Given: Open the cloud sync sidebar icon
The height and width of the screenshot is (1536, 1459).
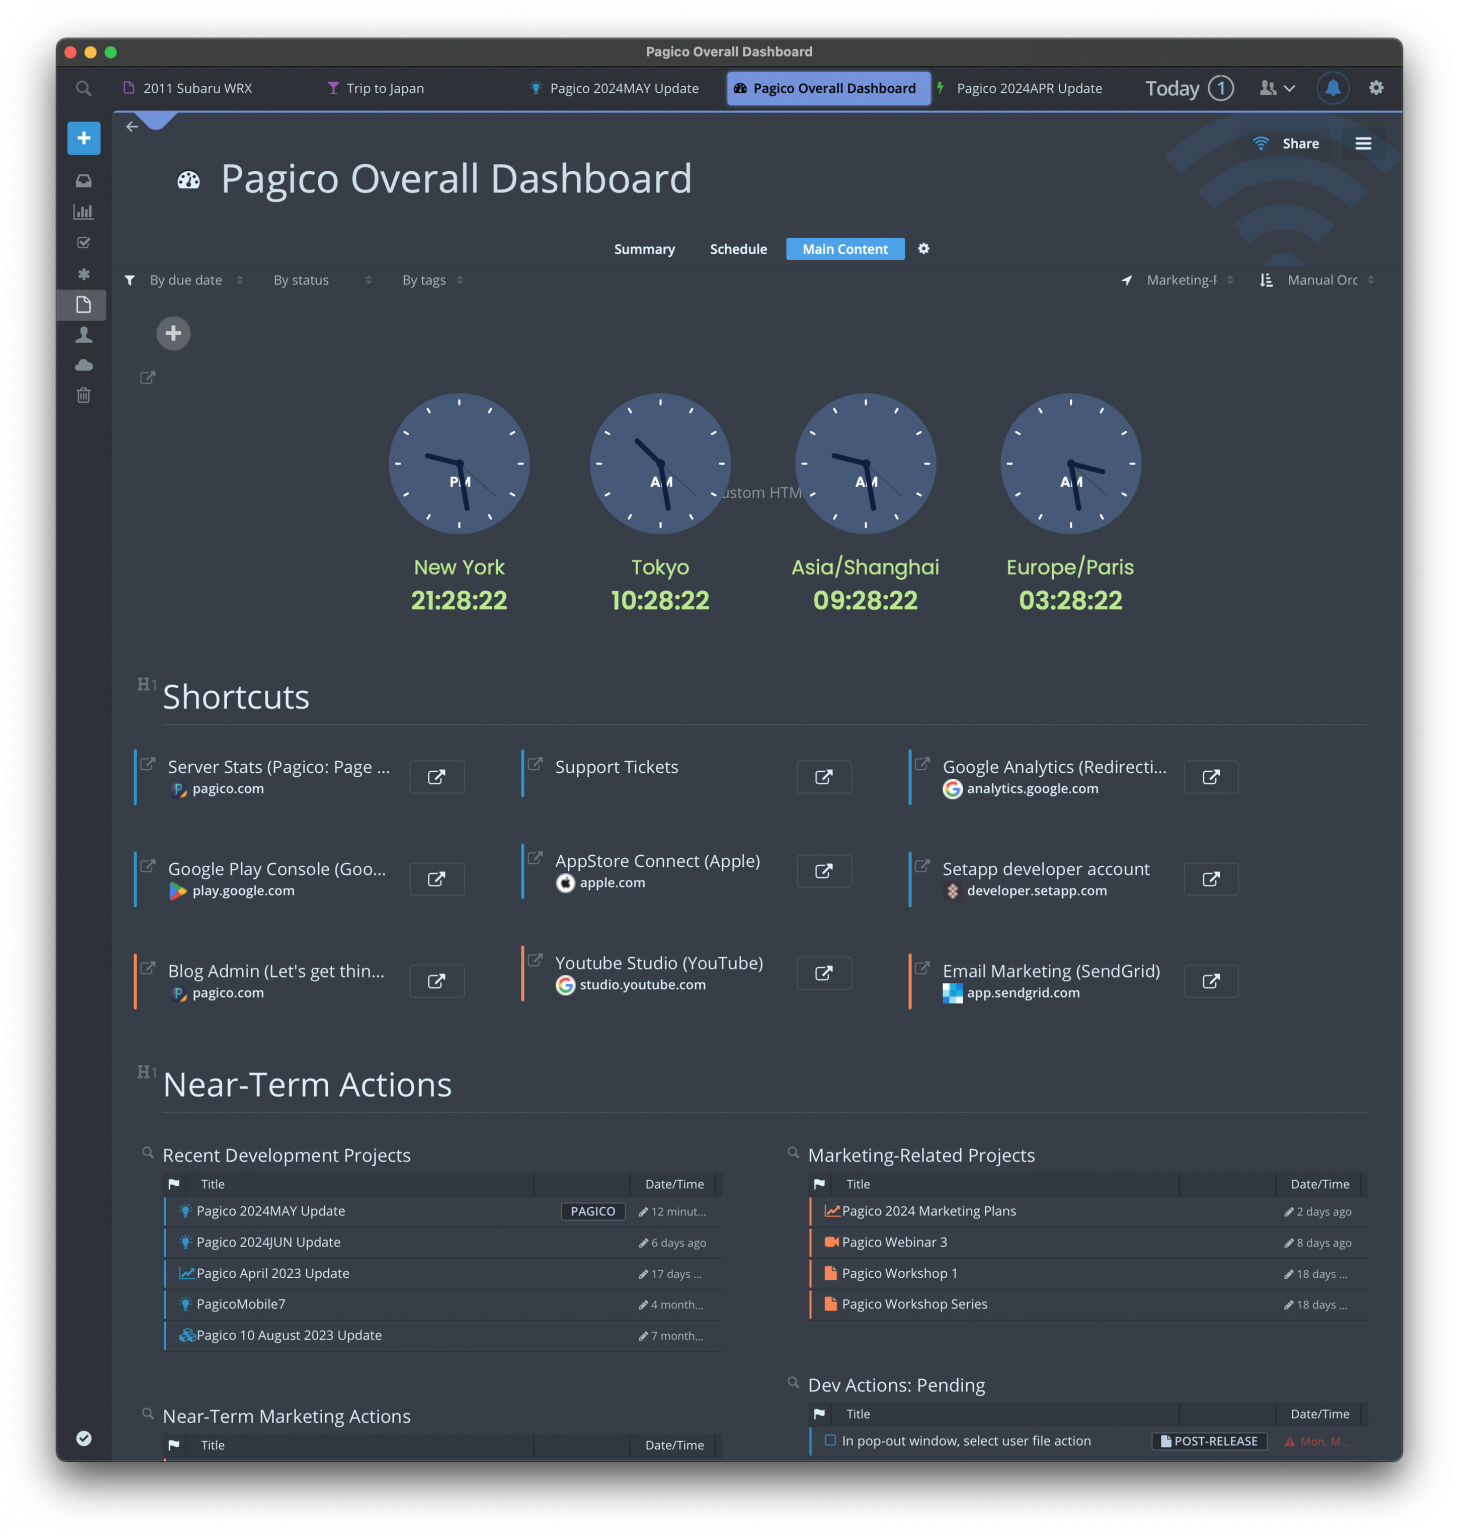Looking at the screenshot, I should click(x=84, y=365).
